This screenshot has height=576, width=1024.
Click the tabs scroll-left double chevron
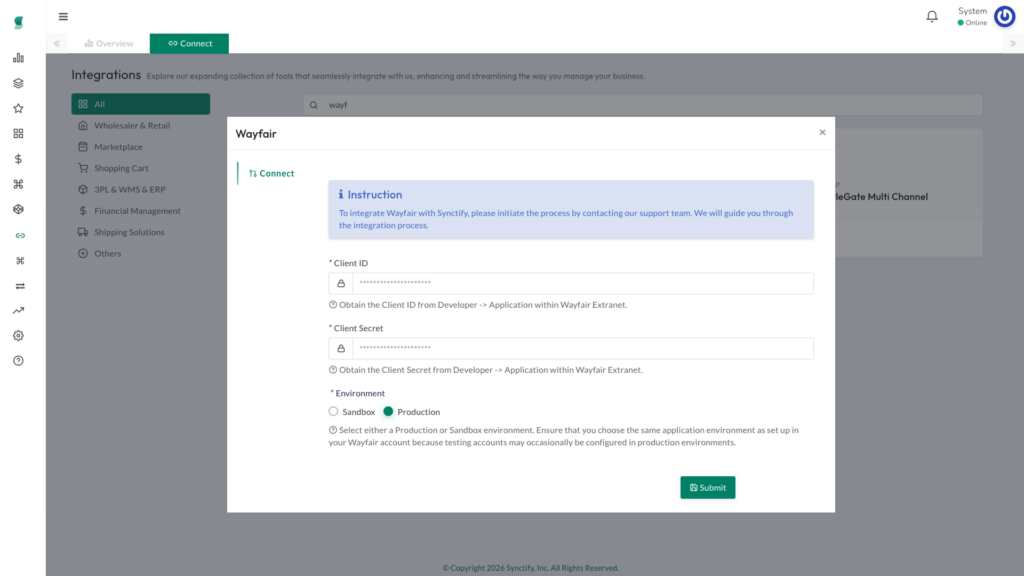coord(57,44)
